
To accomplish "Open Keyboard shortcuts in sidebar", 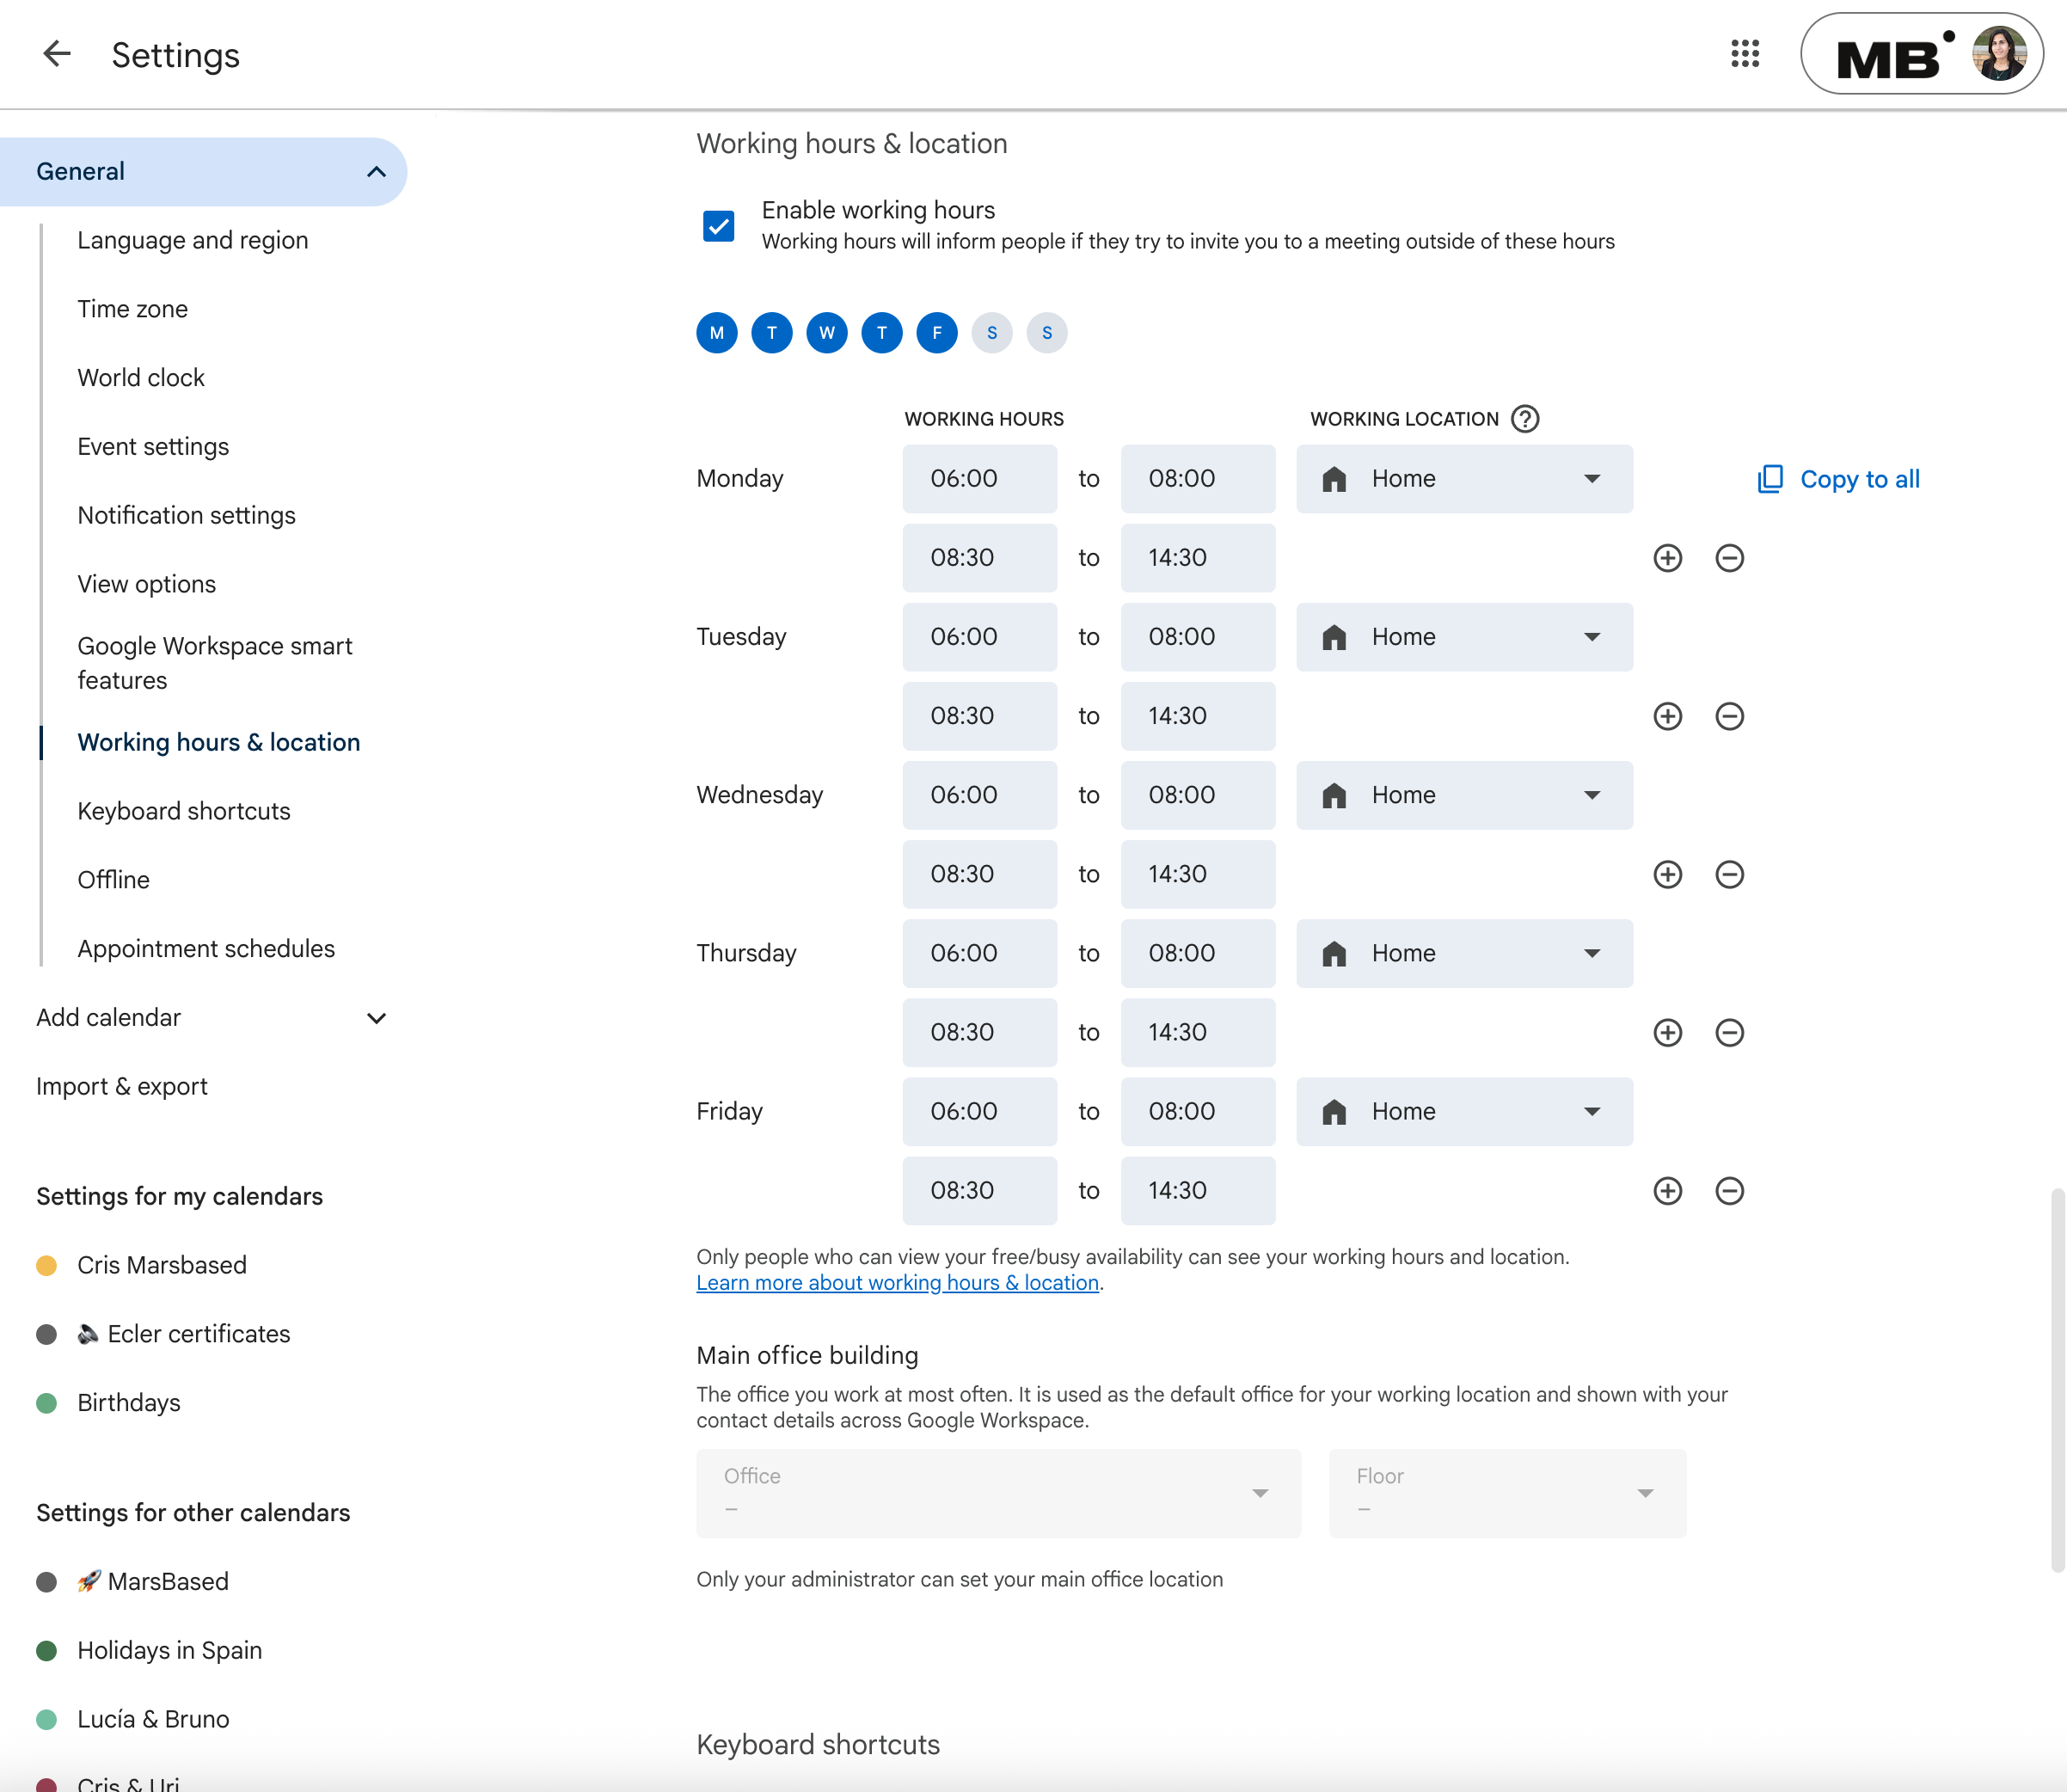I will (184, 811).
